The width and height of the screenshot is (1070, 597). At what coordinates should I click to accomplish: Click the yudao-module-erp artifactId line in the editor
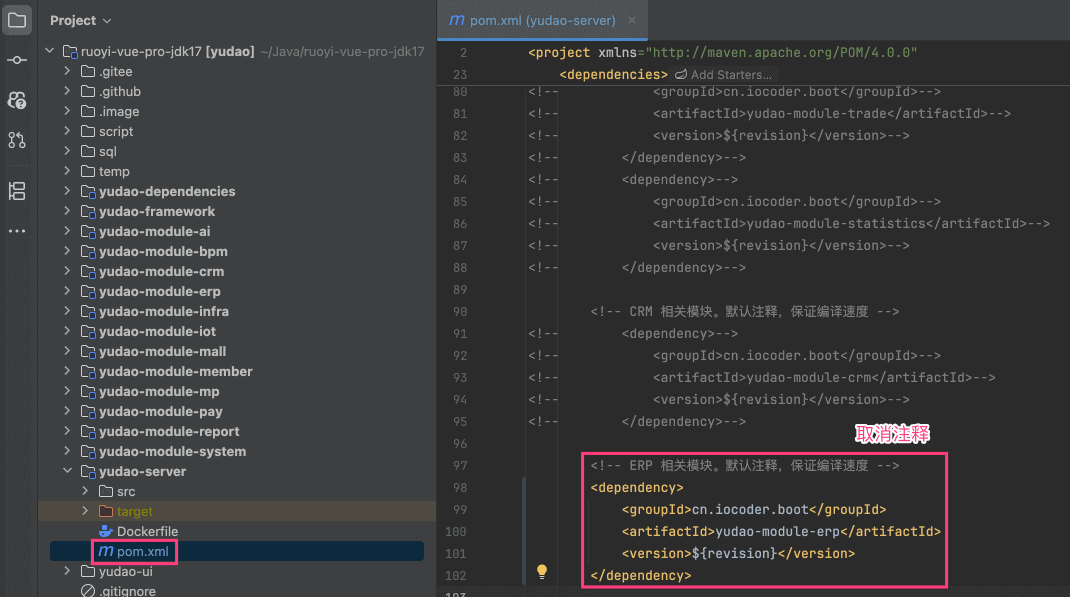point(780,531)
